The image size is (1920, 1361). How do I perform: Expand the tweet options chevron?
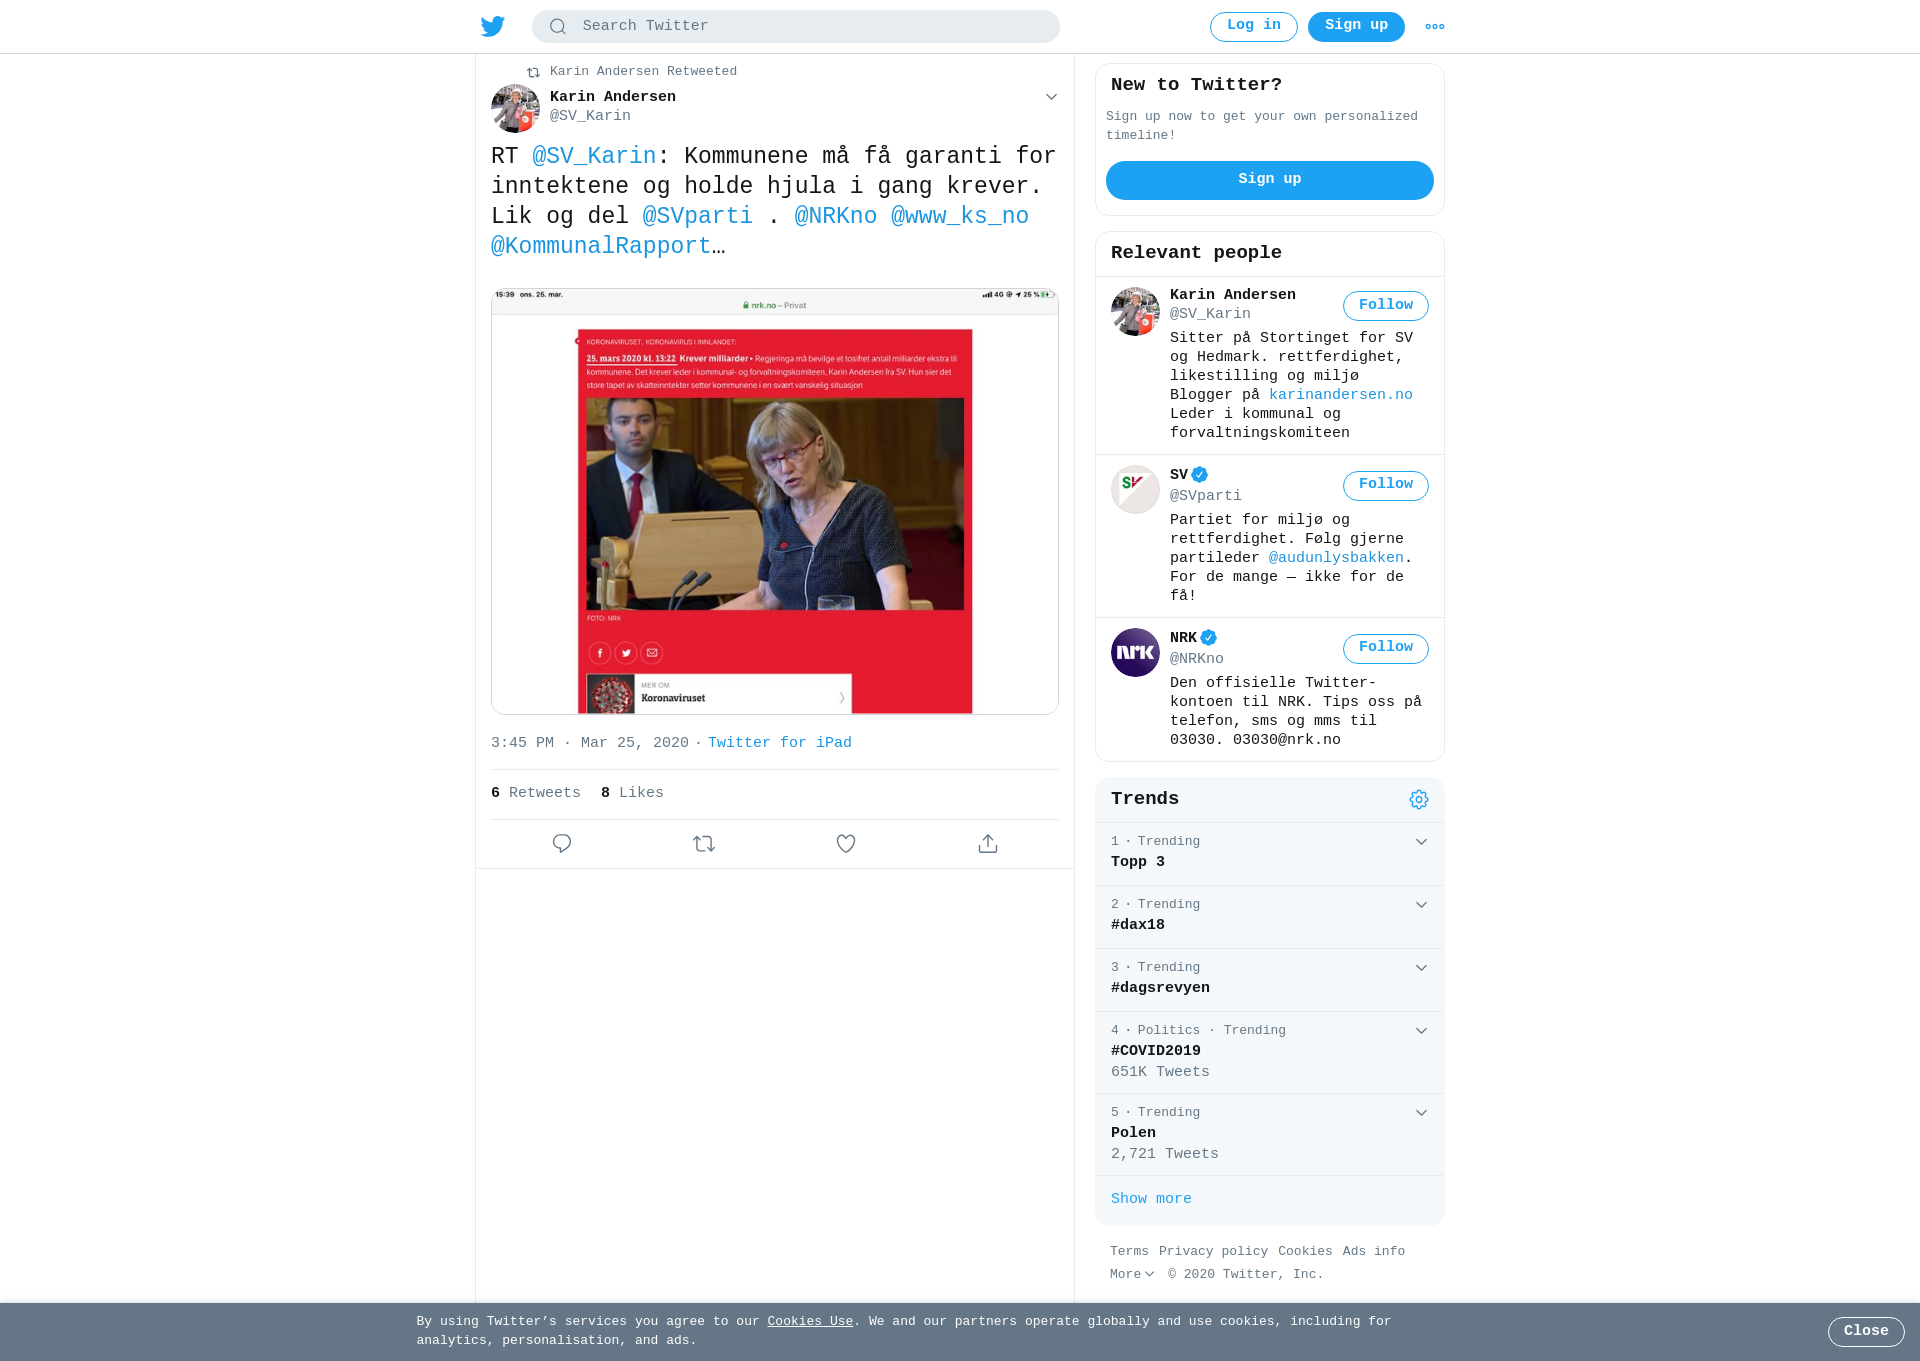click(1051, 97)
